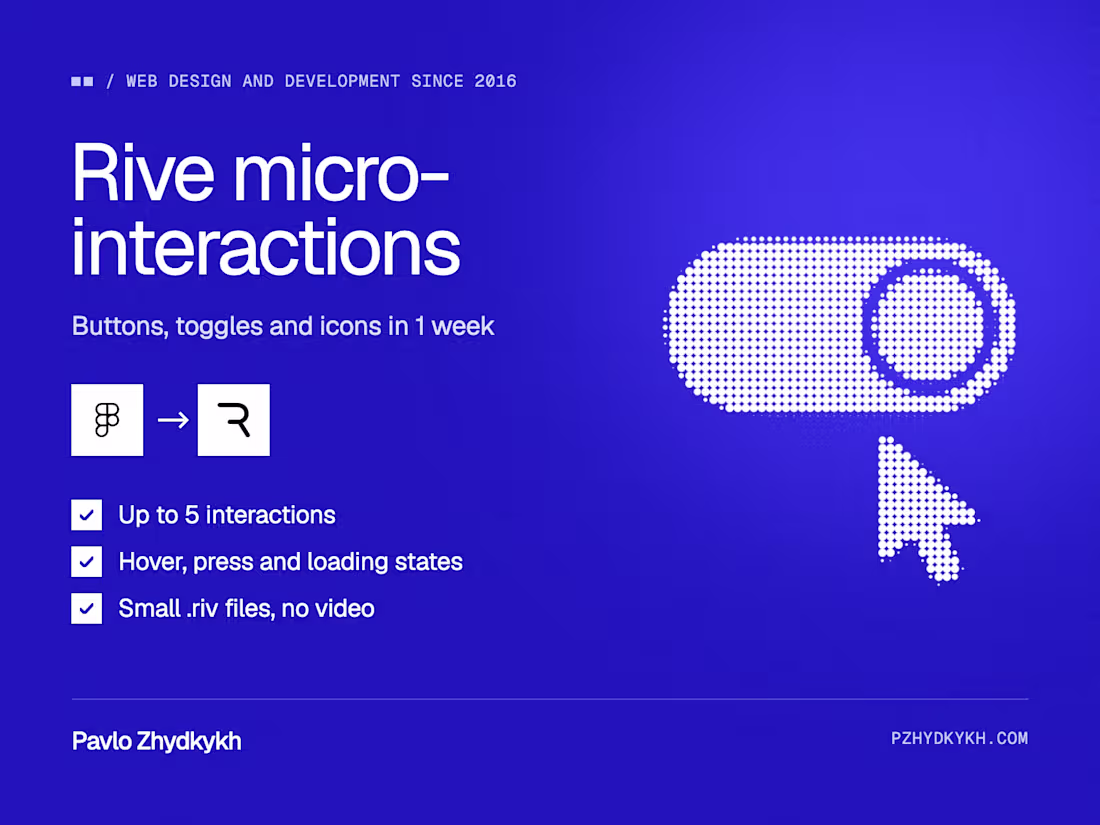Viewport: 1100px width, 825px height.
Task: Click the Figma logo tile
Action: (x=107, y=420)
